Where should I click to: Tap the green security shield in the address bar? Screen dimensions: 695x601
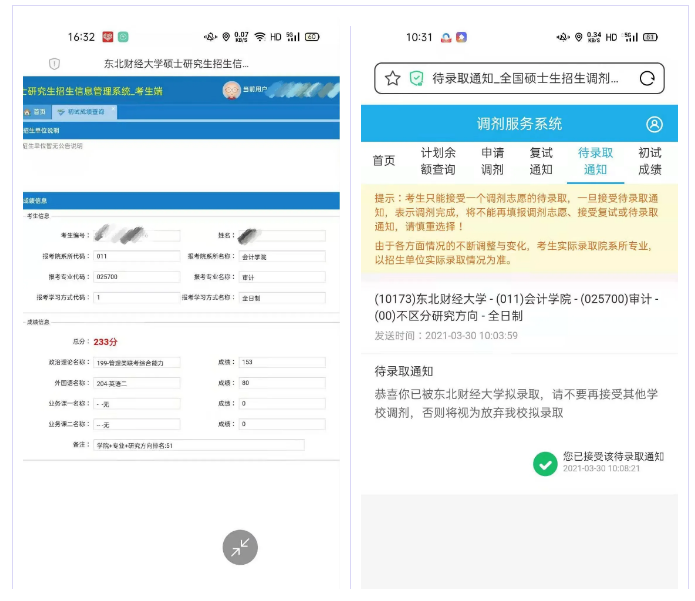[416, 78]
